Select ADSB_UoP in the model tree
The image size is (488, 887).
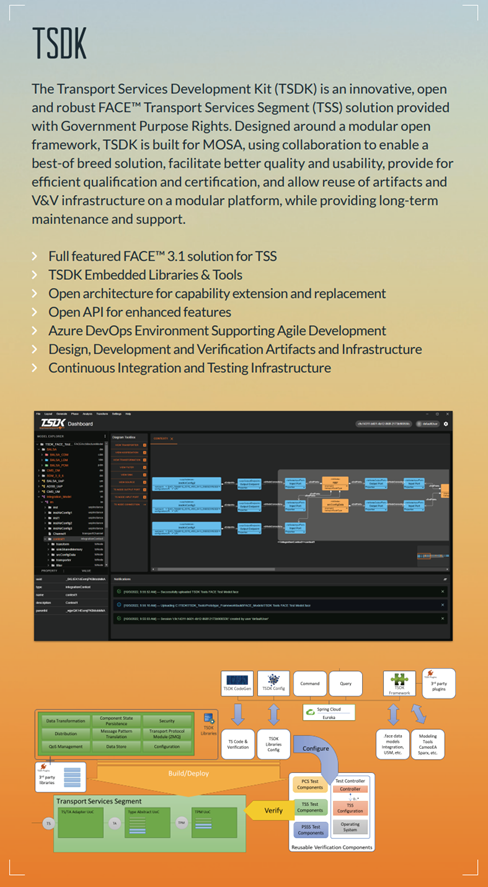[54, 486]
